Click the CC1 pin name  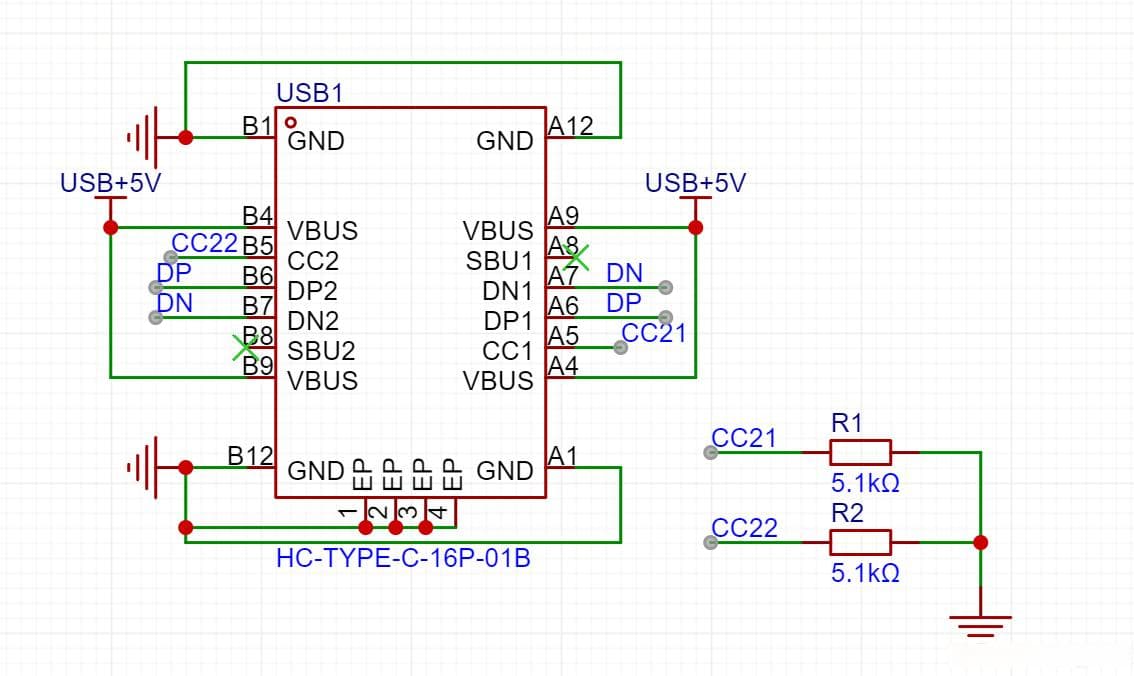point(508,351)
